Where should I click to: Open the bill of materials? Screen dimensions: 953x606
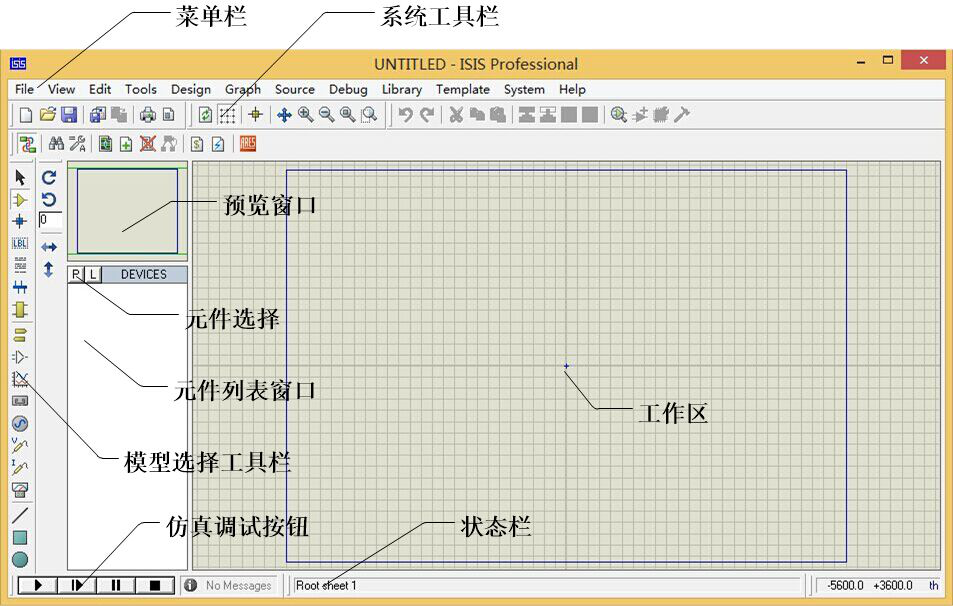[197, 144]
